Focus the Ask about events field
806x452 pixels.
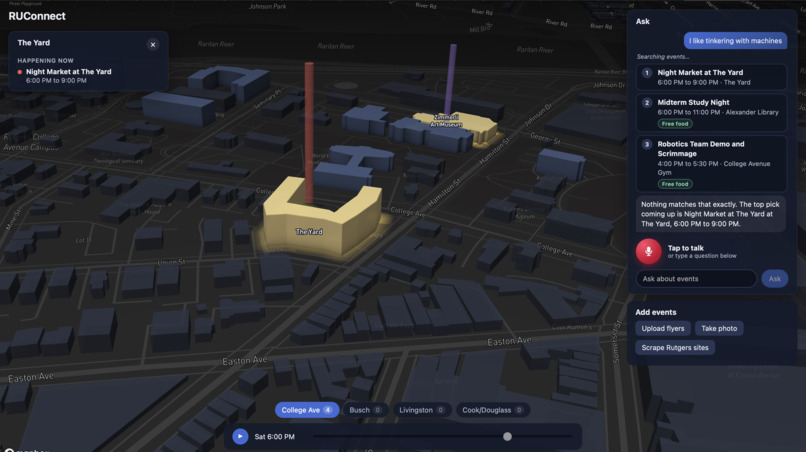(696, 279)
